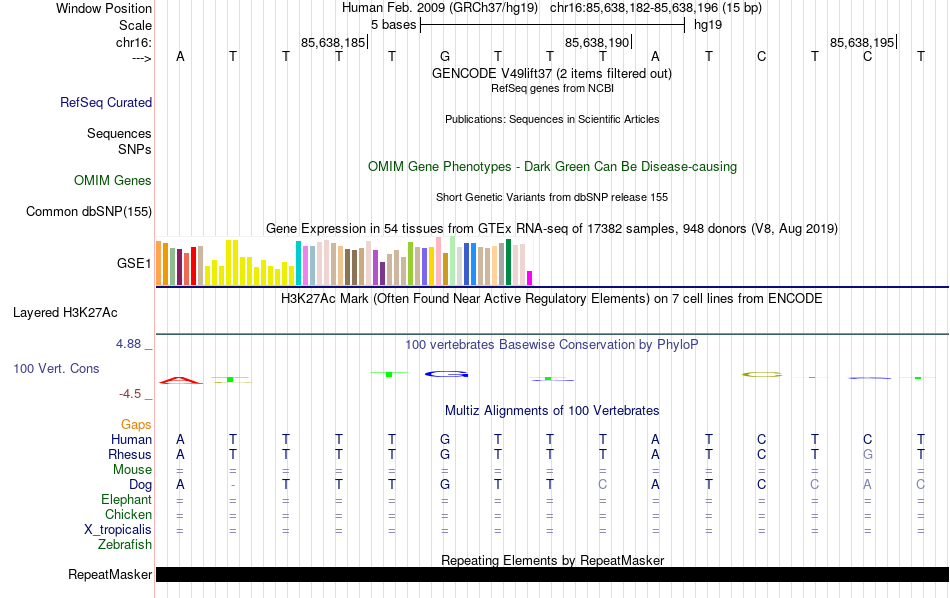Click the red A logo in PhyloP track

point(181,380)
